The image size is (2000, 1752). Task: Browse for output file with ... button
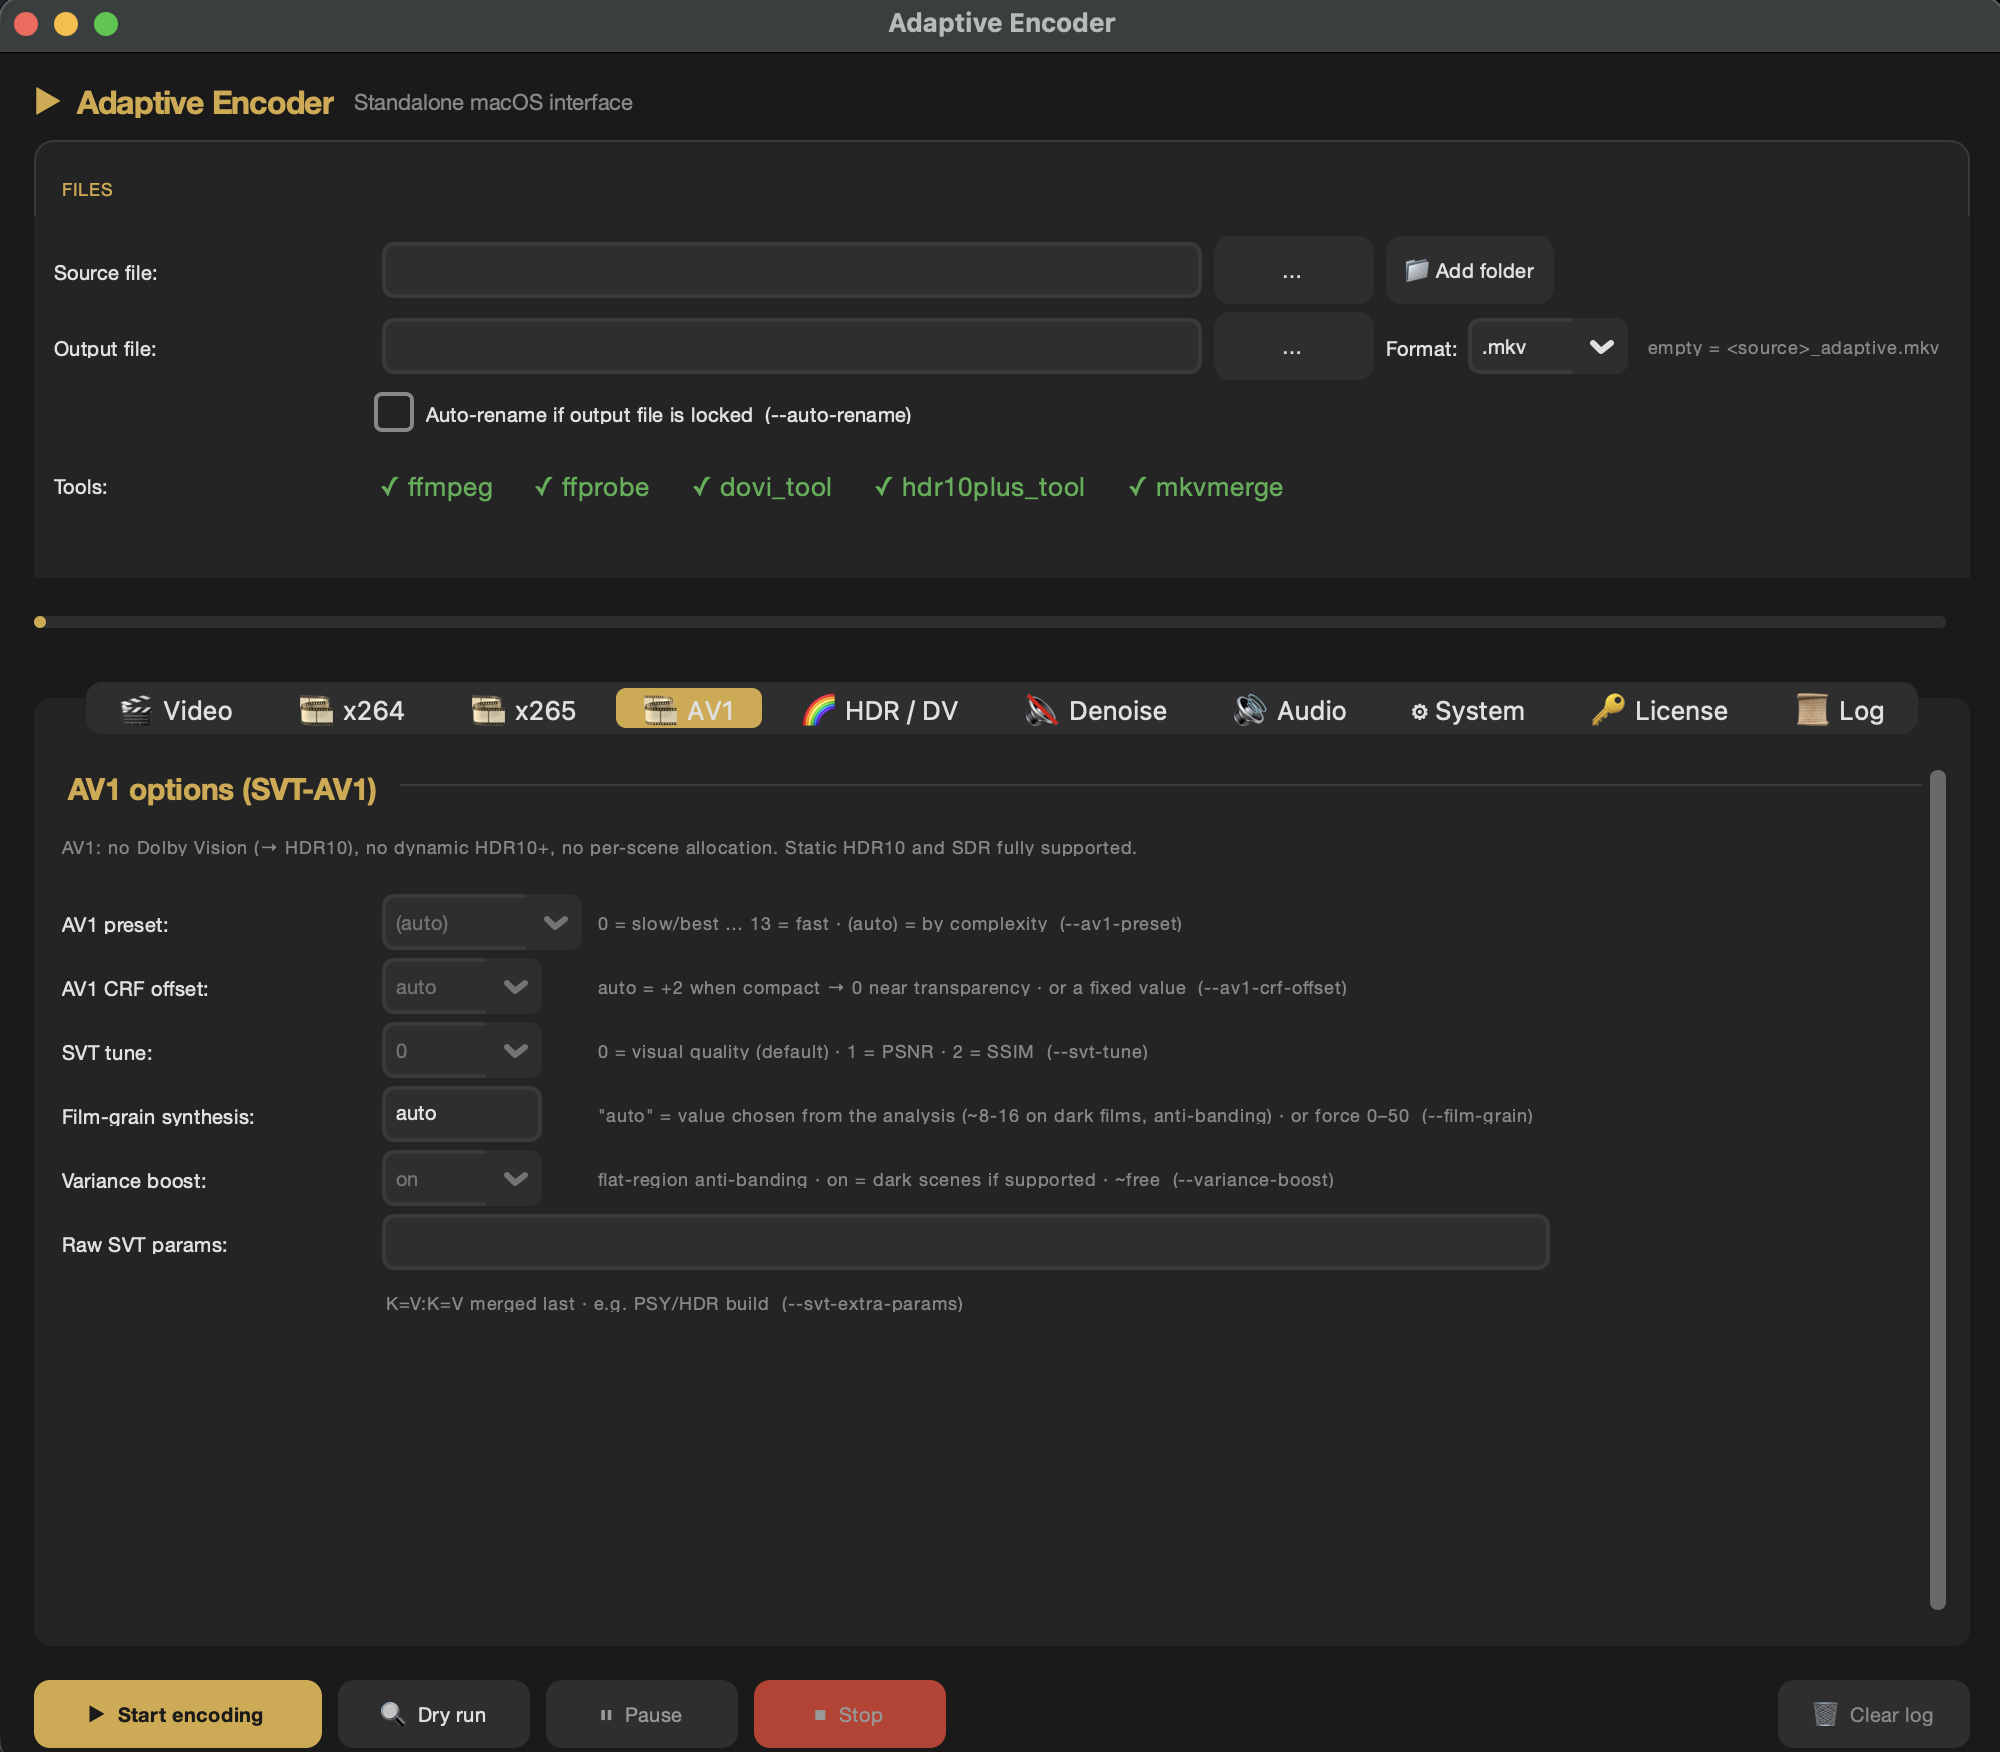tap(1293, 347)
